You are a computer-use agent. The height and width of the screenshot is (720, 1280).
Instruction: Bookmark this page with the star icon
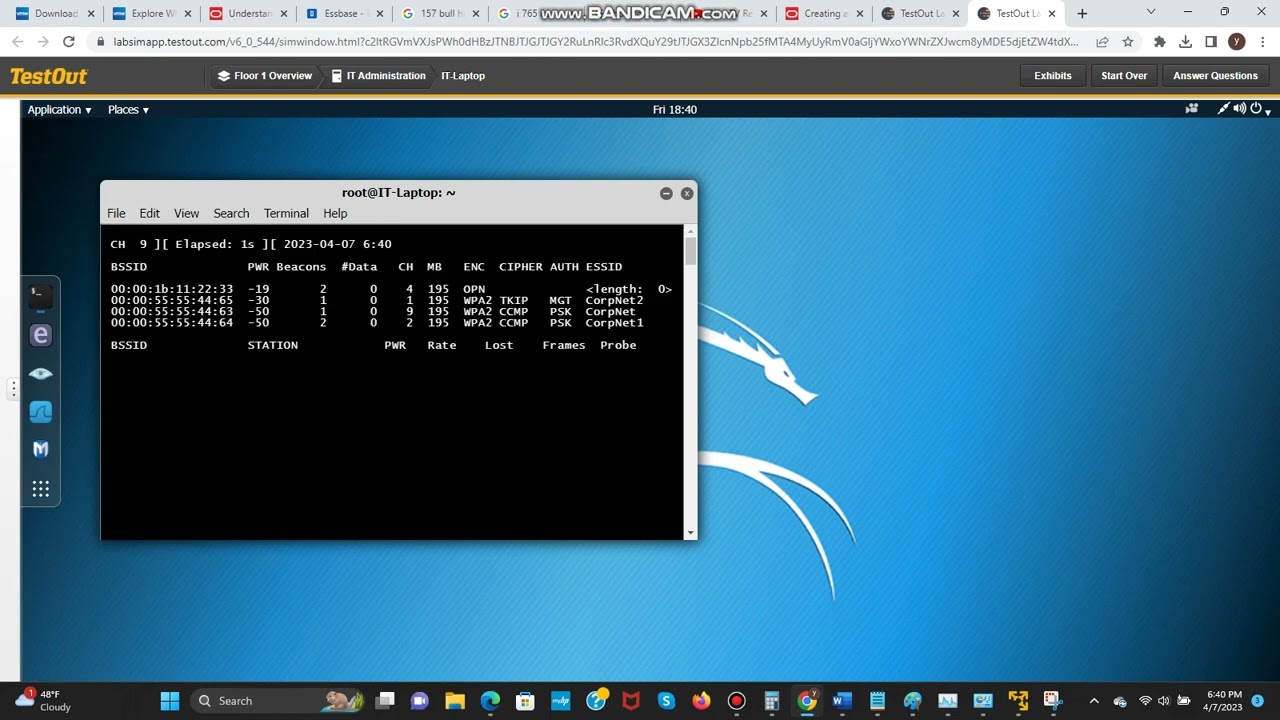tap(1128, 42)
